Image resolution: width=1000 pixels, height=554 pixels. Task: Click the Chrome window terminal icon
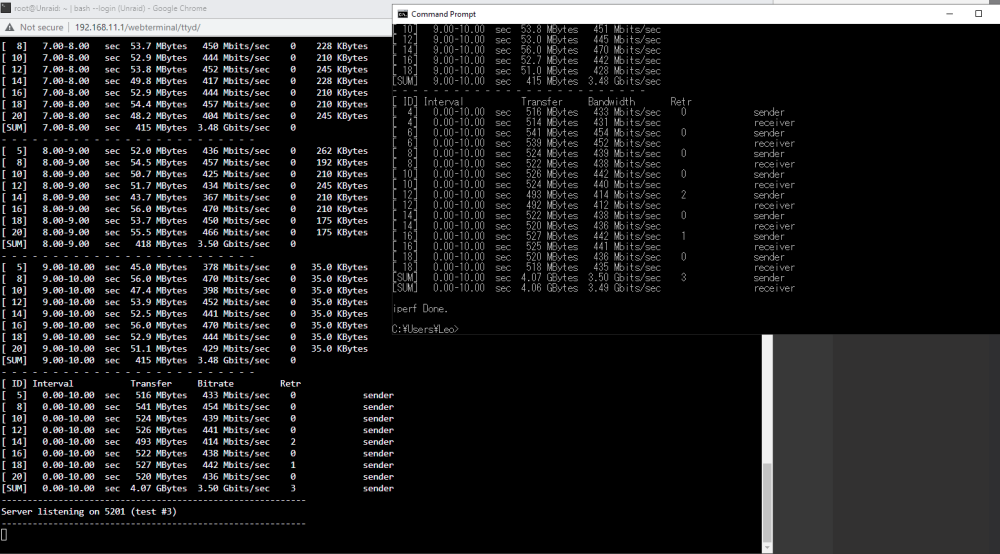pyautogui.click(x=6, y=8)
